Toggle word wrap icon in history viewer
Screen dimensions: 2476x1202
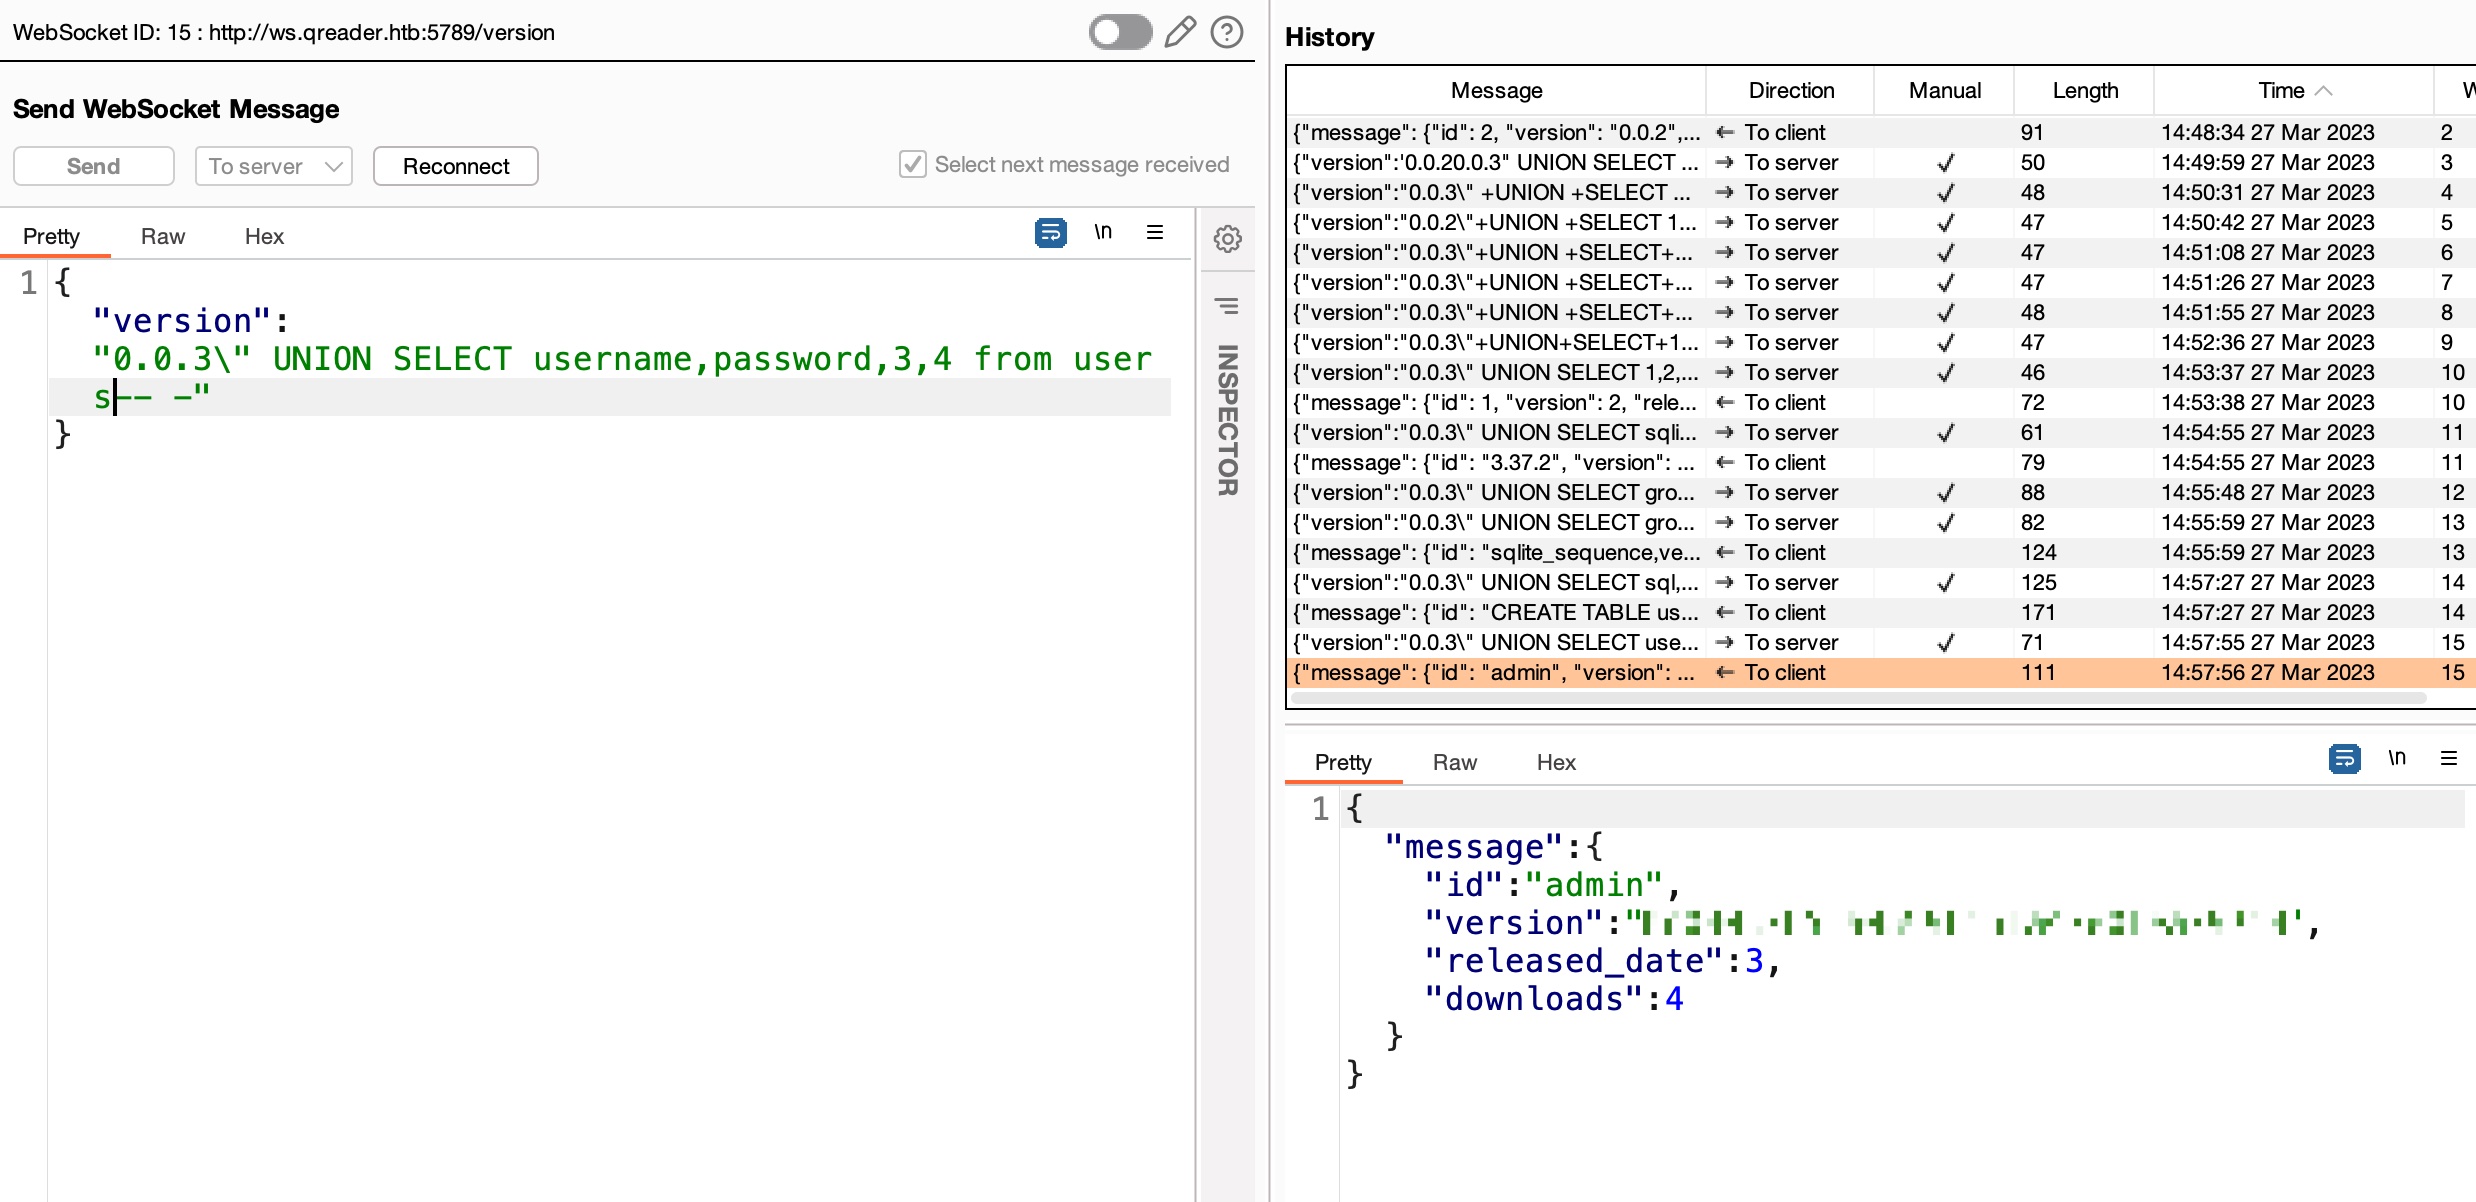[x=2344, y=759]
